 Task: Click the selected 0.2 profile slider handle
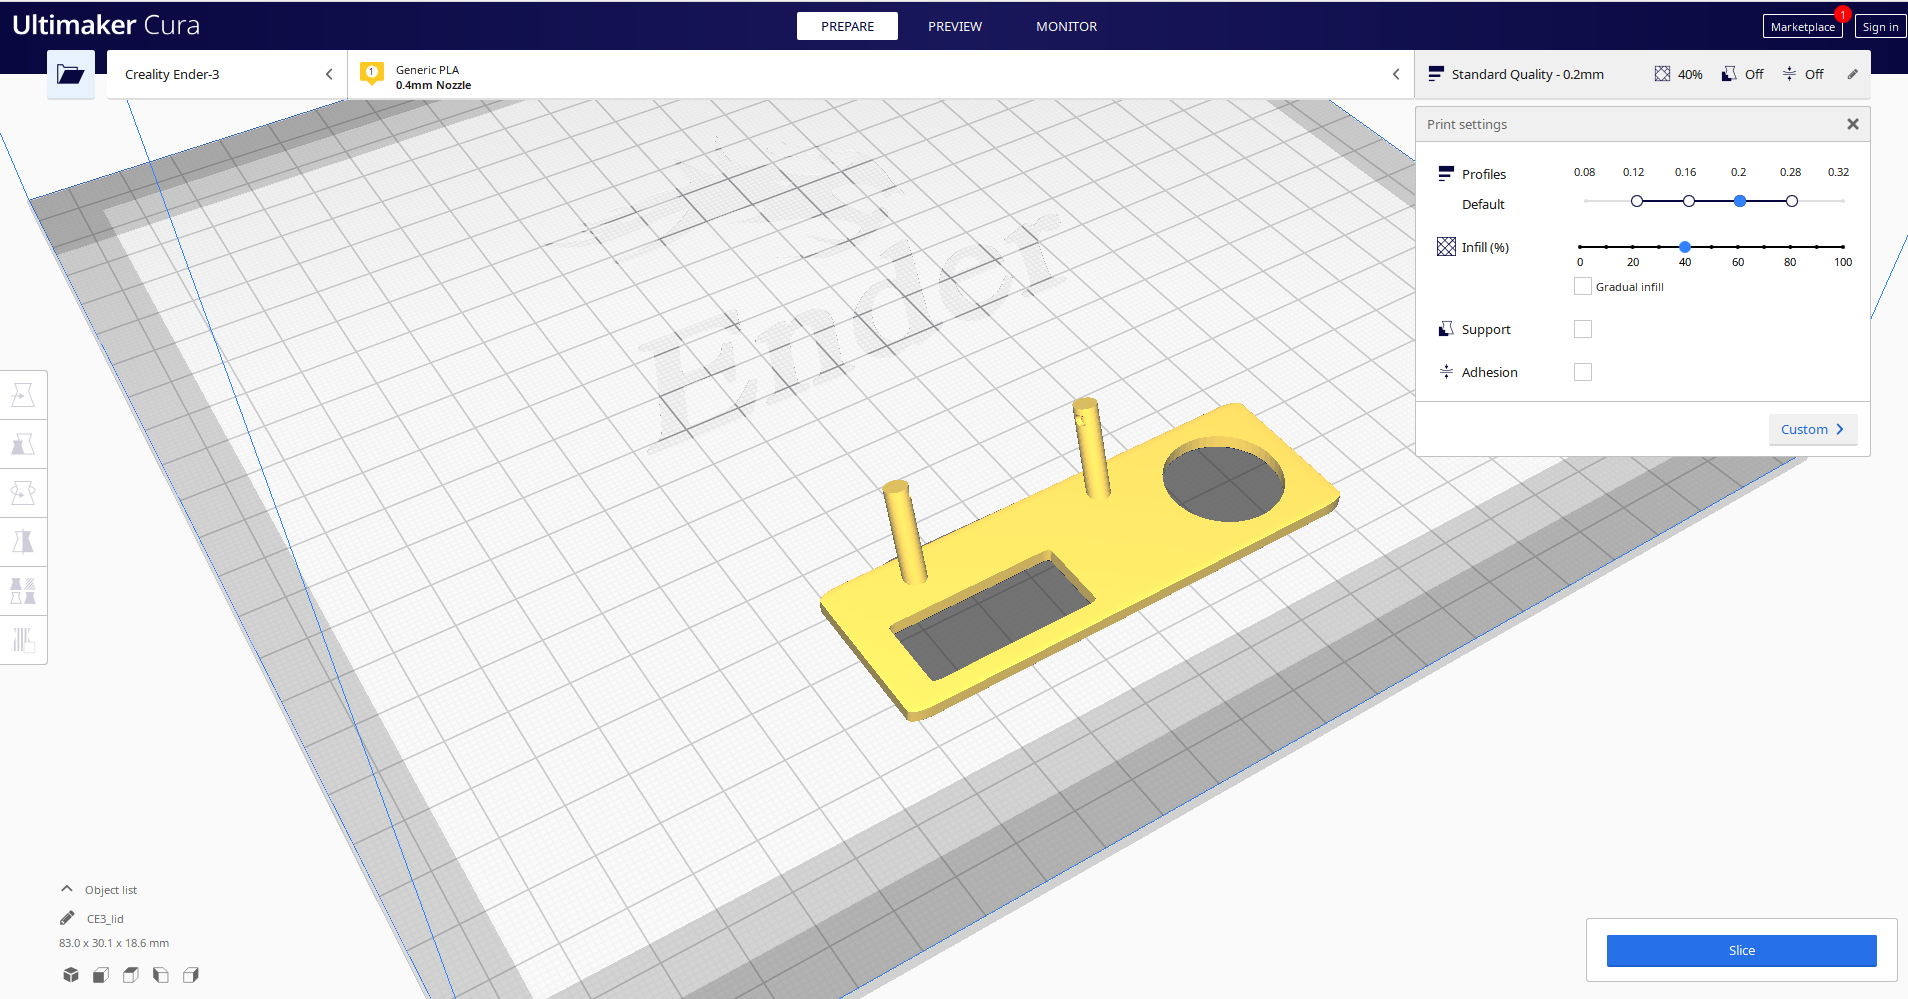point(1740,201)
